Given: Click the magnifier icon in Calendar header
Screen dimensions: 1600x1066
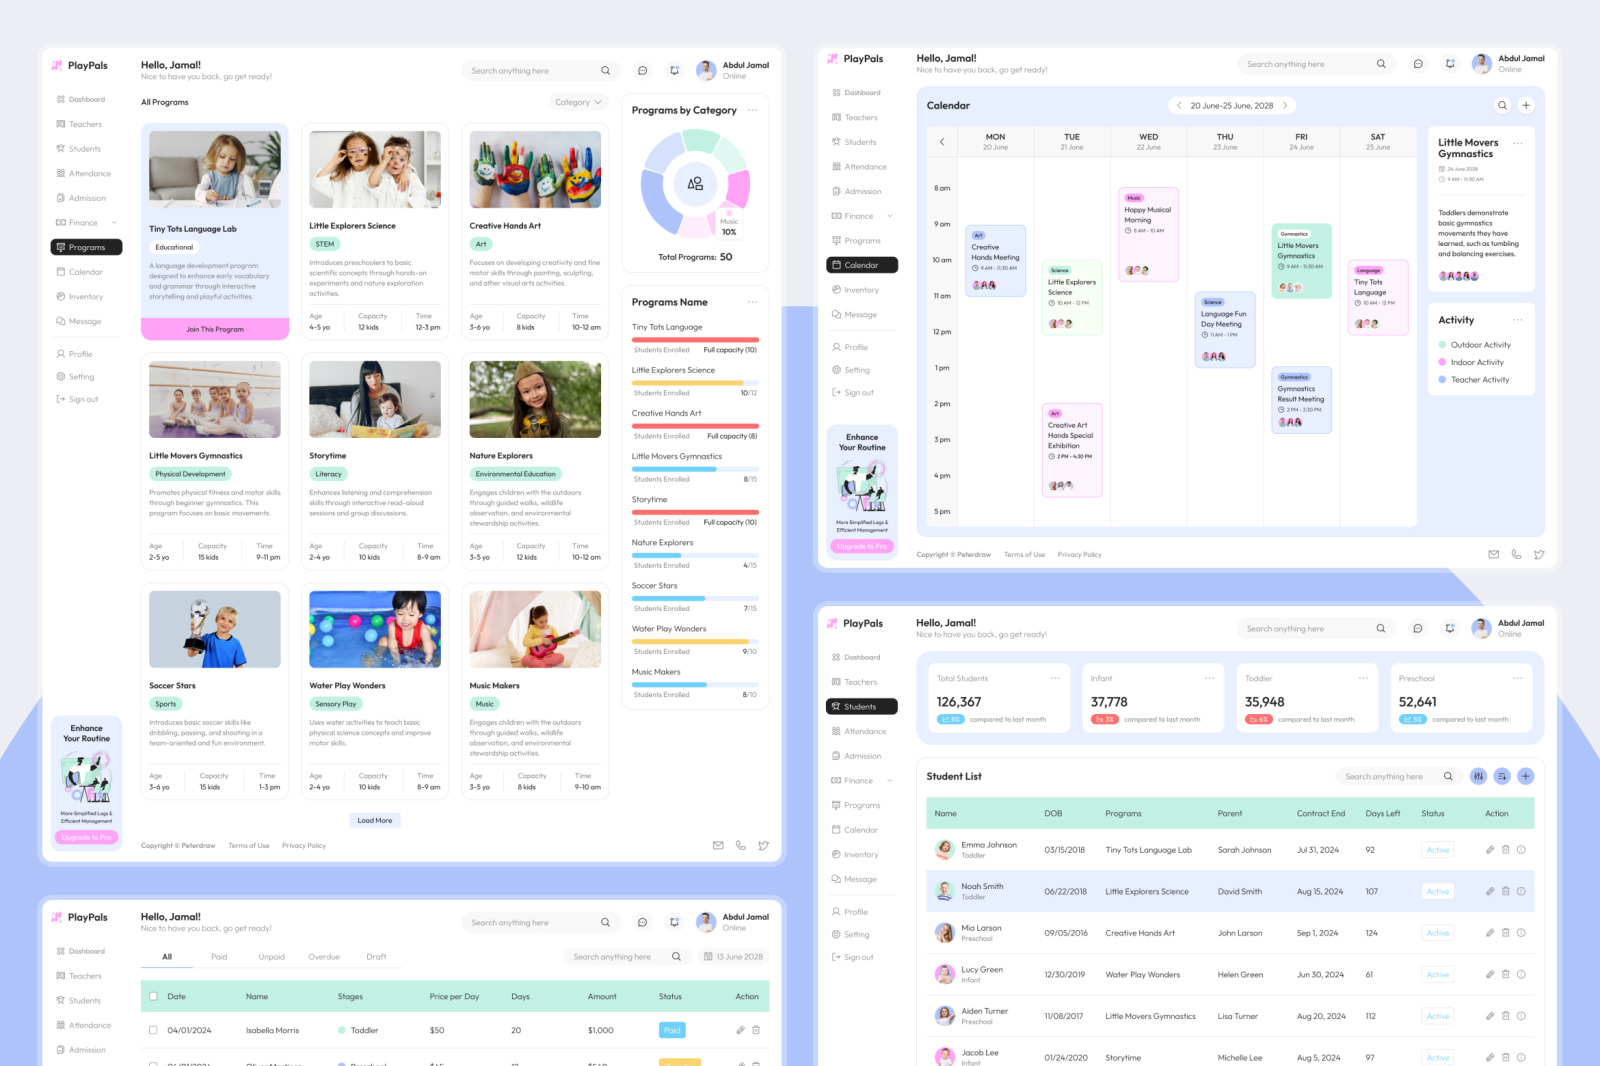Looking at the screenshot, I should click(x=1502, y=105).
